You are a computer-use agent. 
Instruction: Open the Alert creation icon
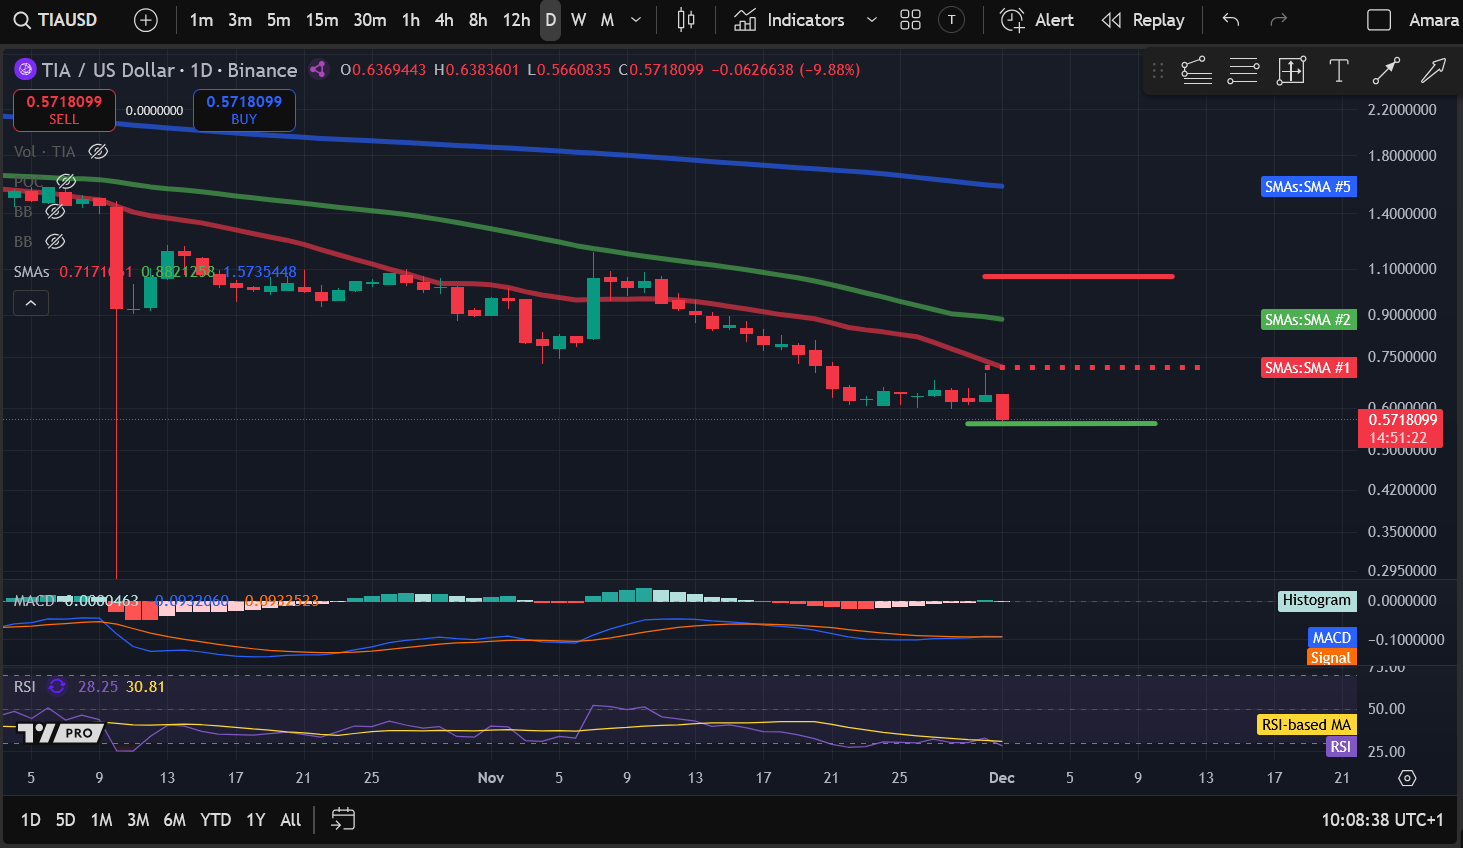coord(1011,19)
